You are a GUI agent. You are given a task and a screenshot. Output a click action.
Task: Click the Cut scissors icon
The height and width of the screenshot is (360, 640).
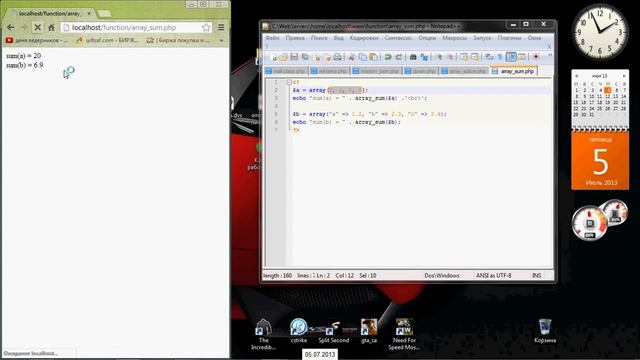352,57
